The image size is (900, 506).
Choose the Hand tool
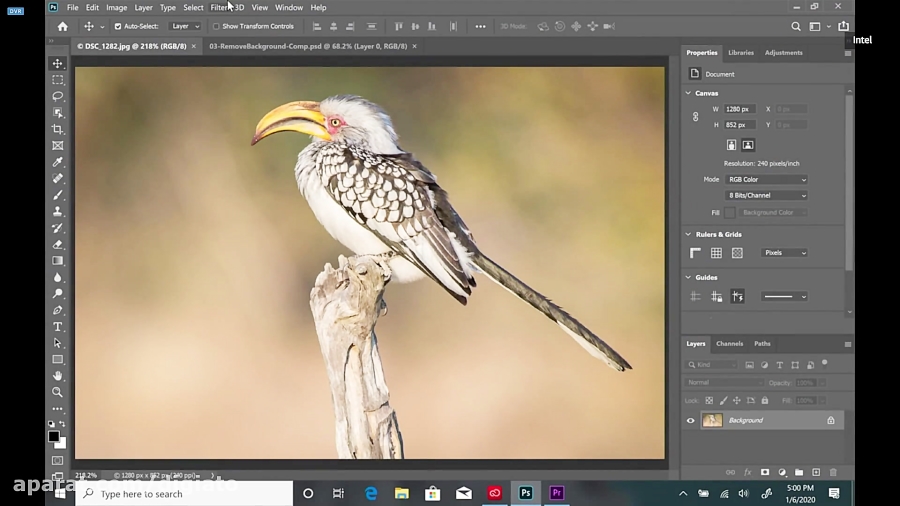(x=58, y=376)
